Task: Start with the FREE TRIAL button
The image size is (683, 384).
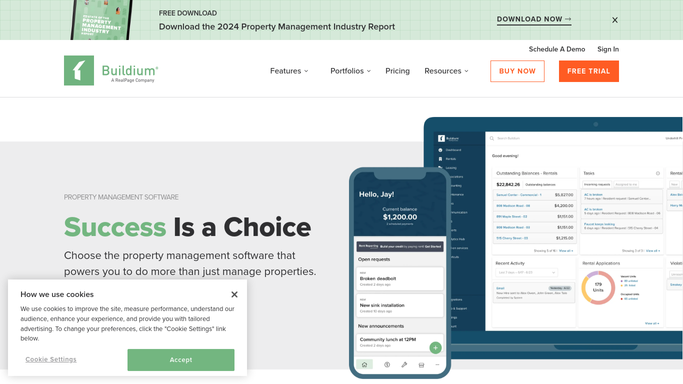Action: (x=588, y=71)
